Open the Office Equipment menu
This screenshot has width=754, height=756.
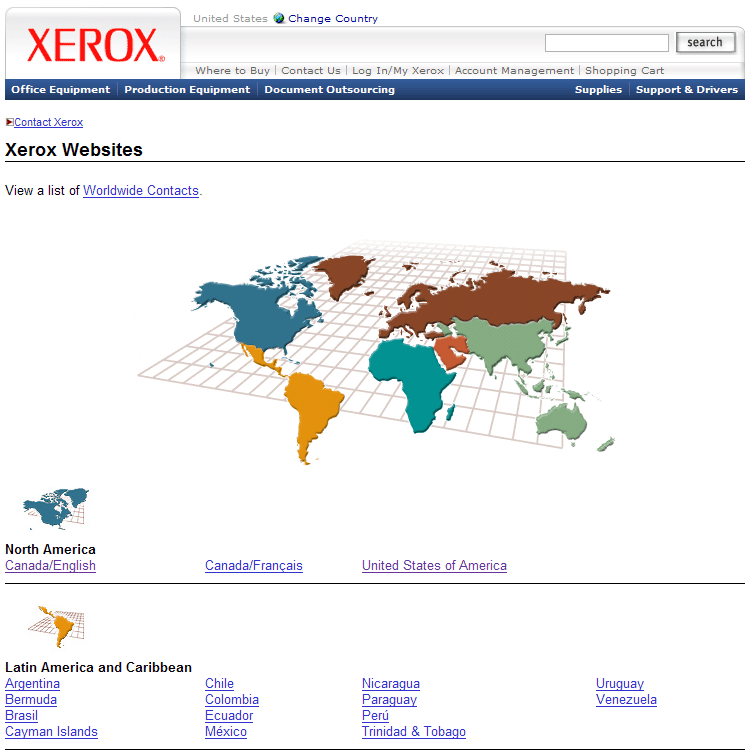(61, 90)
